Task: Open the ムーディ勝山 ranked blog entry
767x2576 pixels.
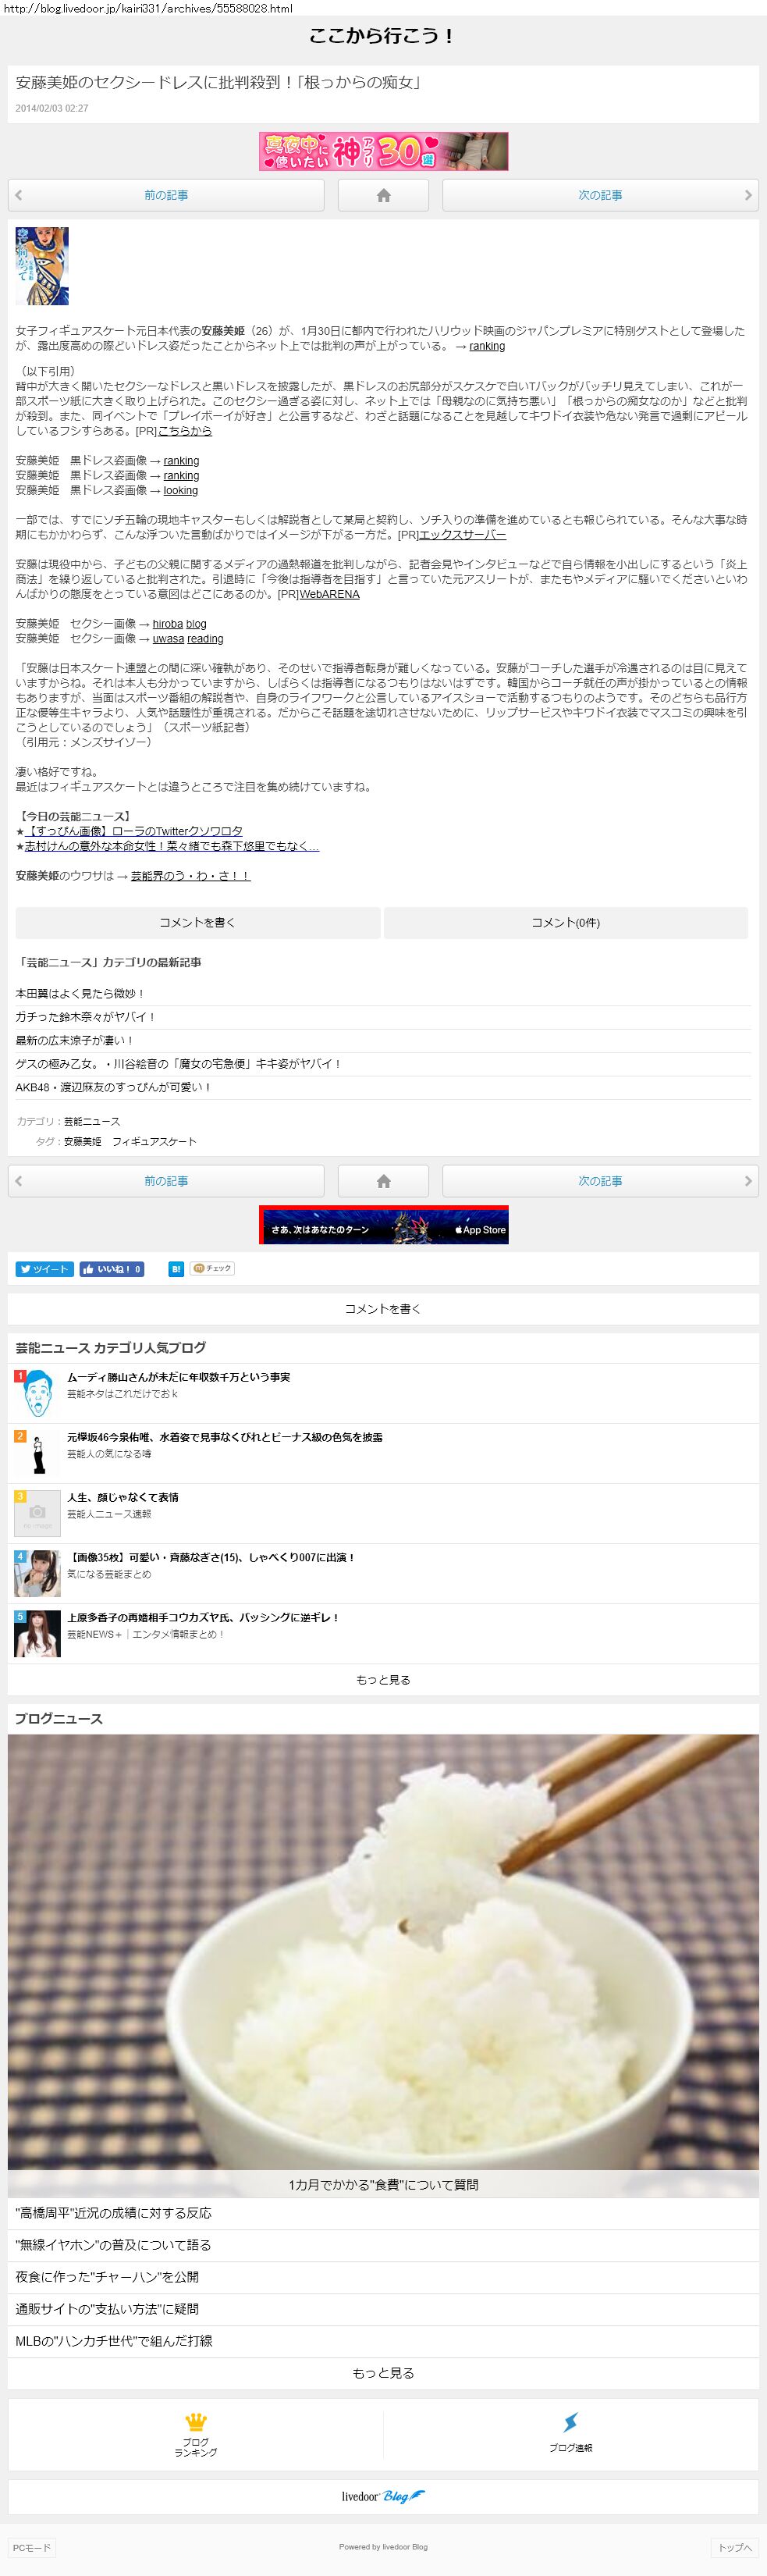Action: [x=178, y=1377]
